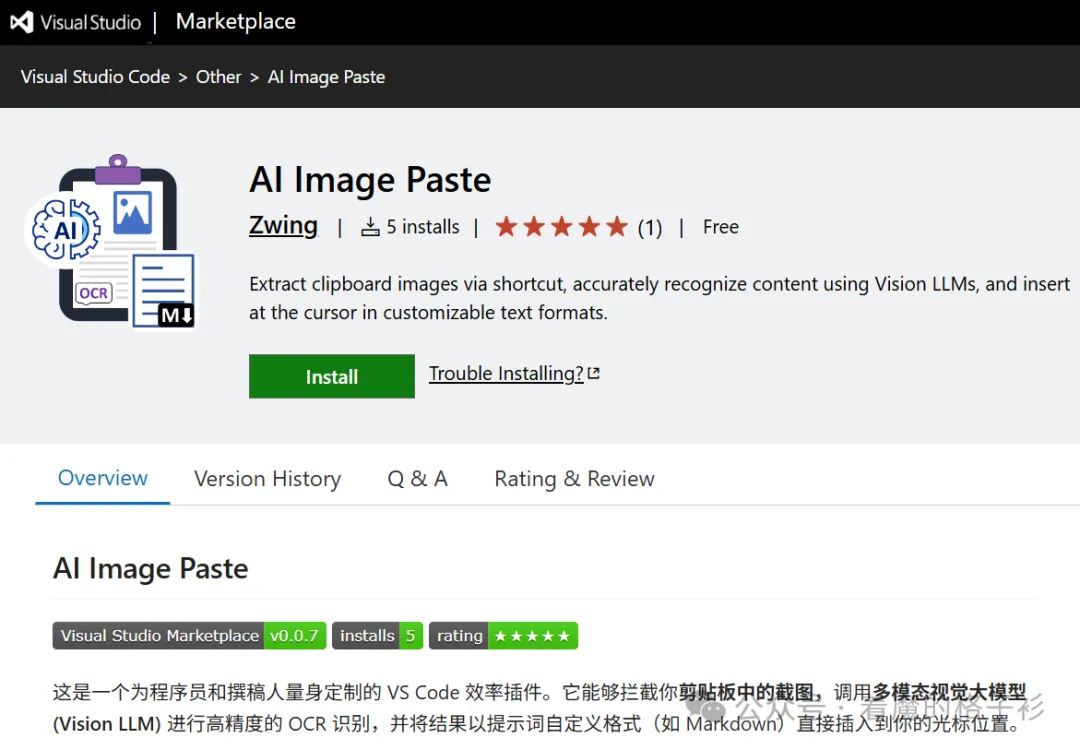This screenshot has width=1080, height=750.
Task: Go to Visual Studio Code breadcrumb
Action: 95,76
